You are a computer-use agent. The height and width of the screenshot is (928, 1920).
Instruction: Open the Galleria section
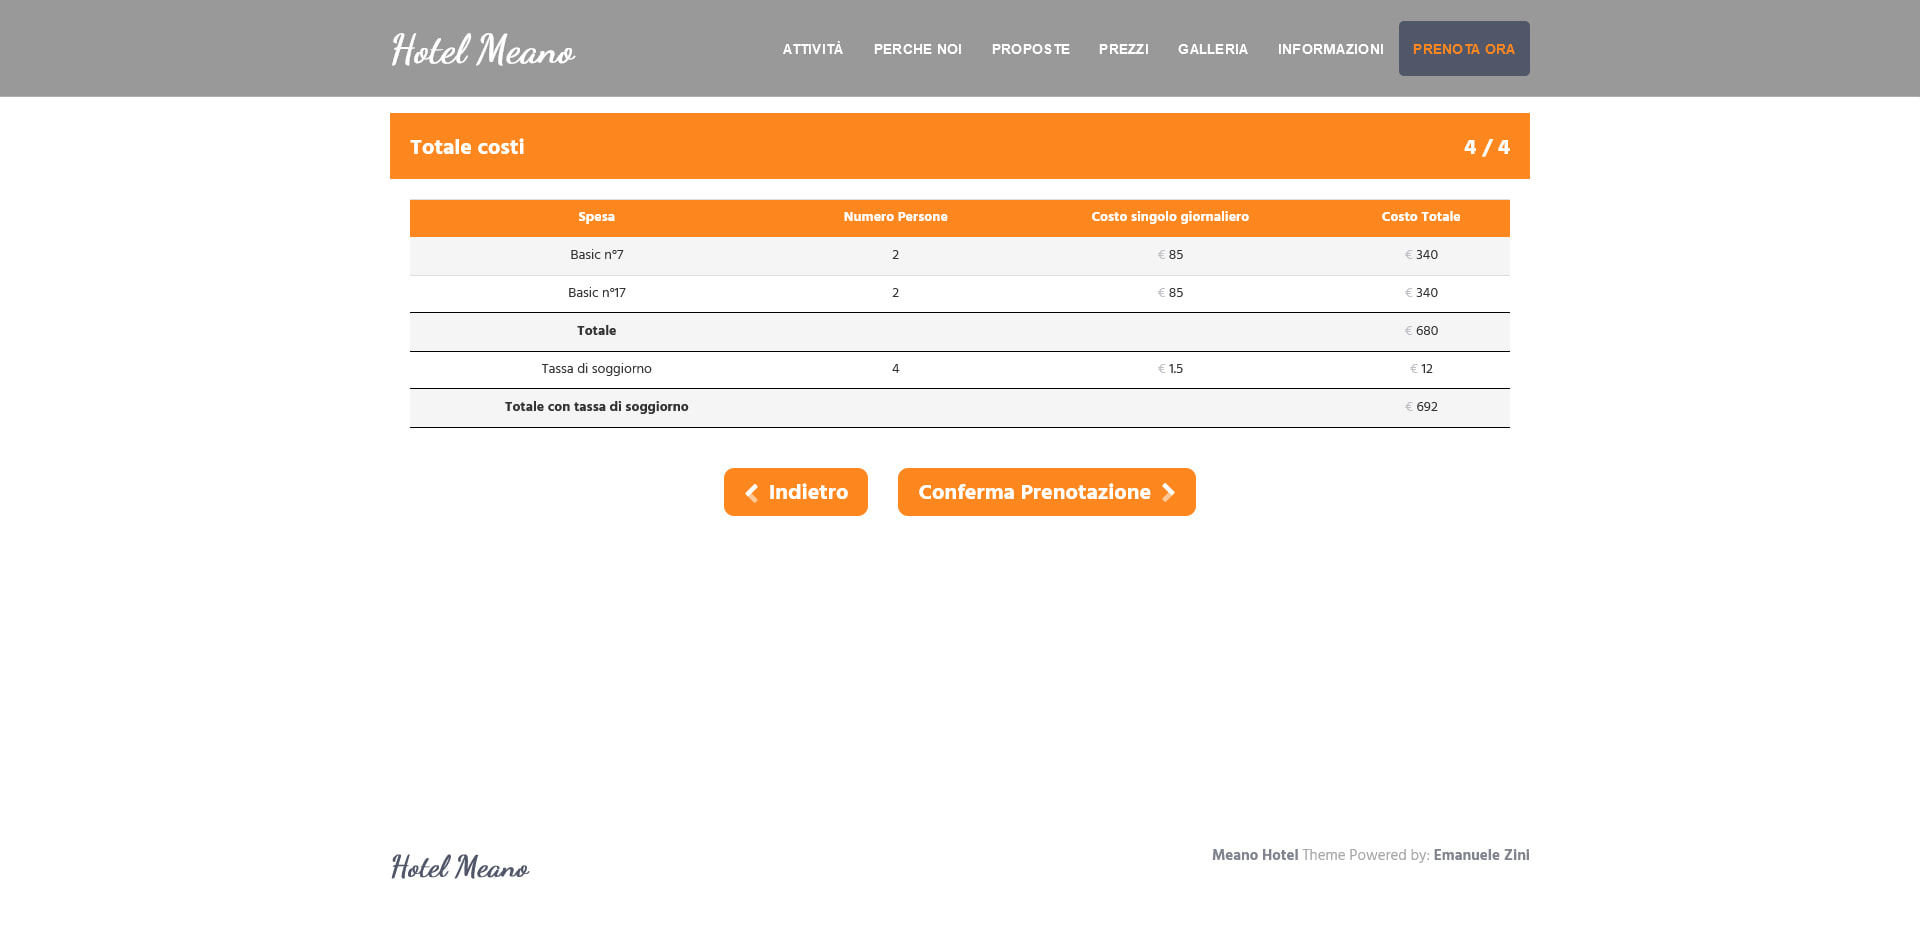(1212, 49)
